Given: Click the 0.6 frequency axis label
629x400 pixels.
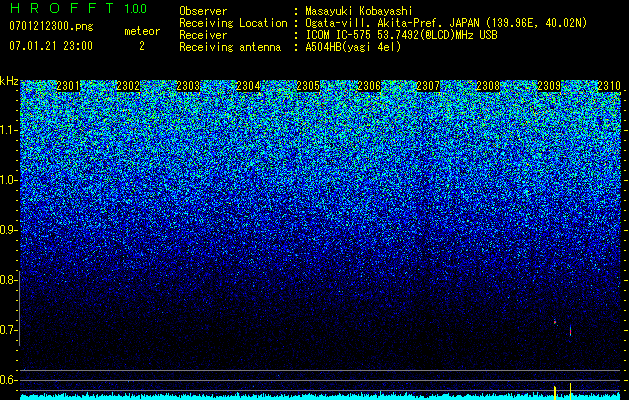Looking at the screenshot, I should click(8, 380).
